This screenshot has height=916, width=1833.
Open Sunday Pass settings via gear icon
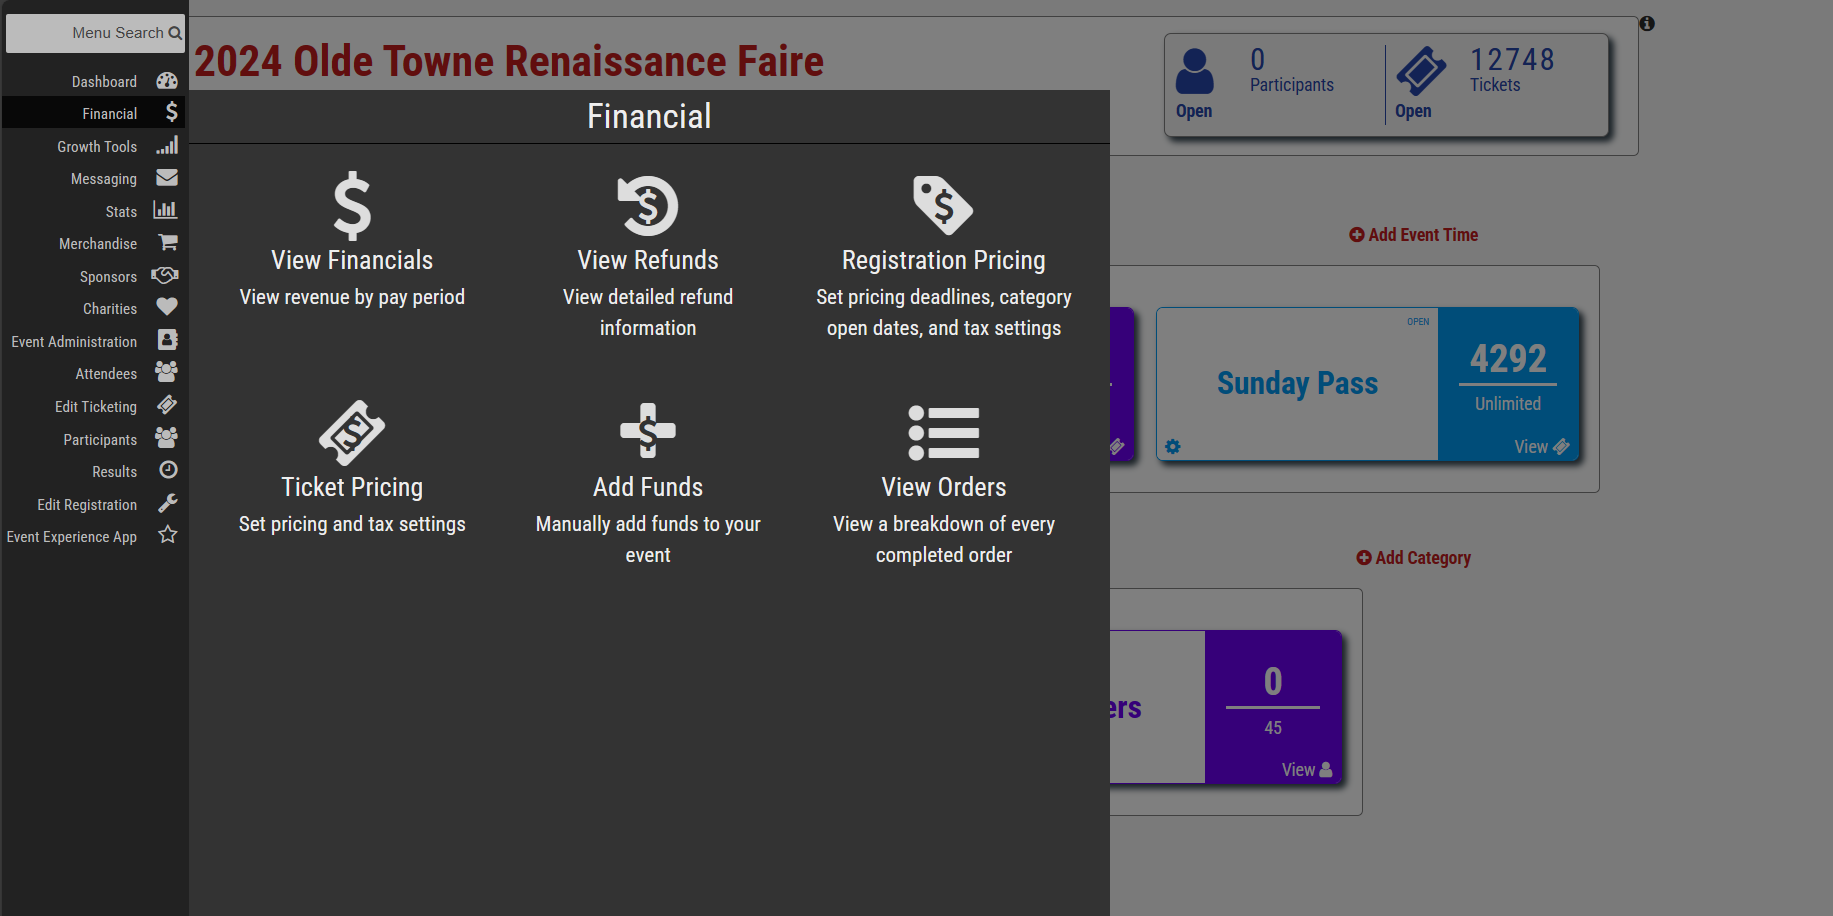[1172, 447]
